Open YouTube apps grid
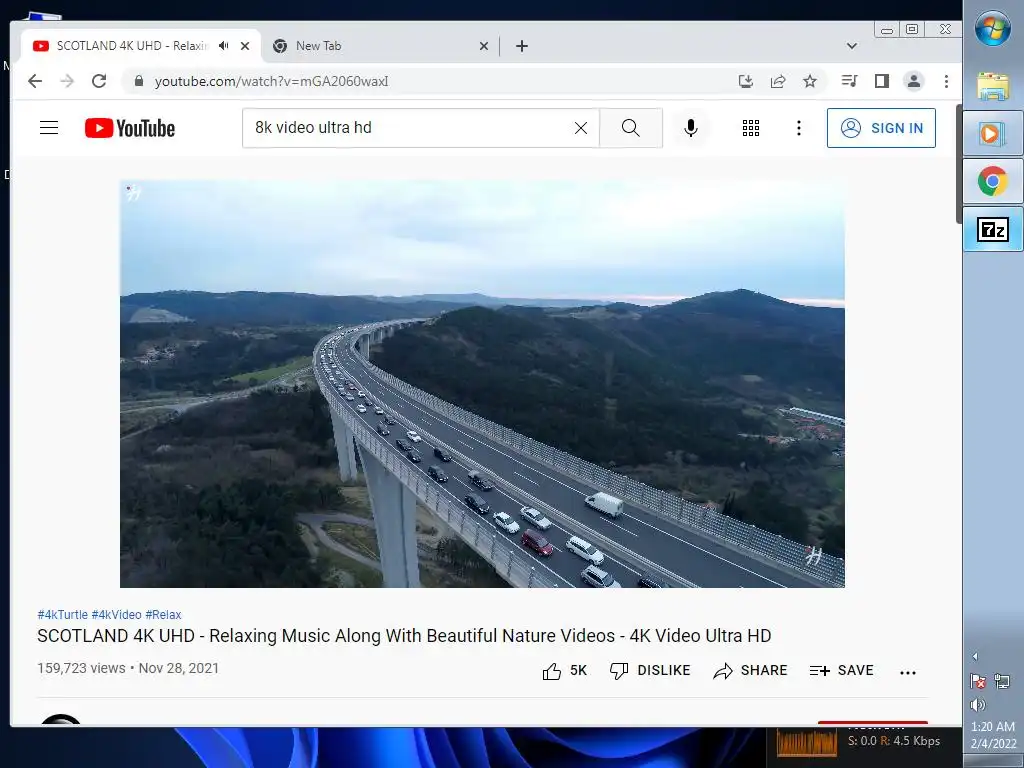This screenshot has height=768, width=1024. click(x=751, y=128)
